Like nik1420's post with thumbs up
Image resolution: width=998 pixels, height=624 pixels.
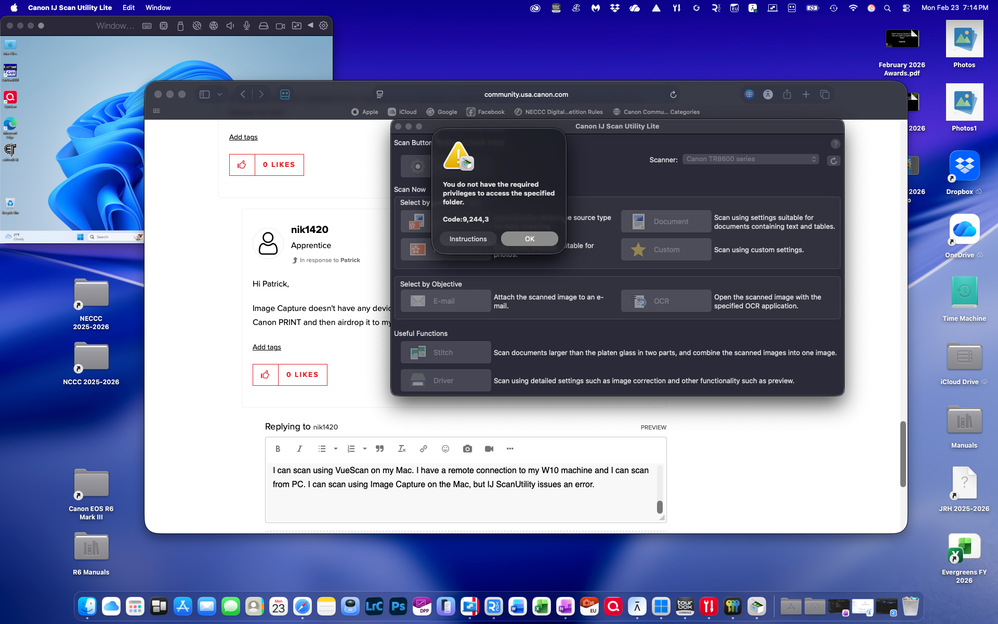(265, 375)
